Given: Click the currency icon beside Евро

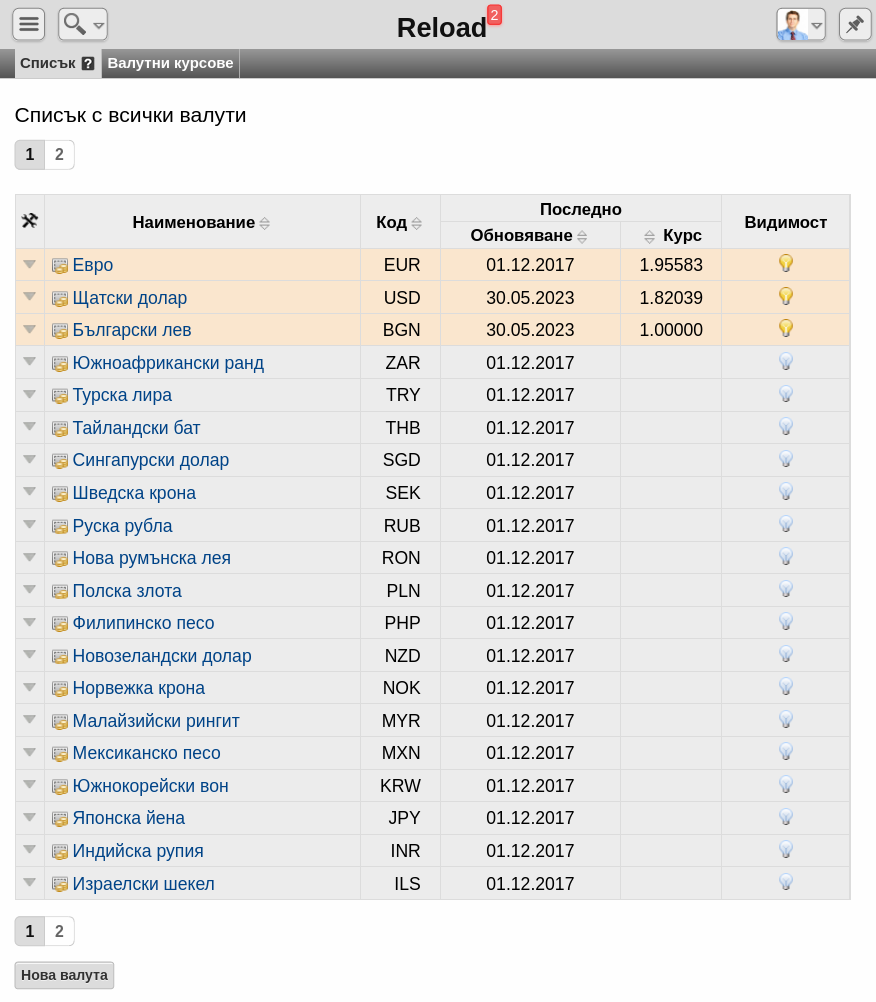Looking at the screenshot, I should pyautogui.click(x=60, y=265).
